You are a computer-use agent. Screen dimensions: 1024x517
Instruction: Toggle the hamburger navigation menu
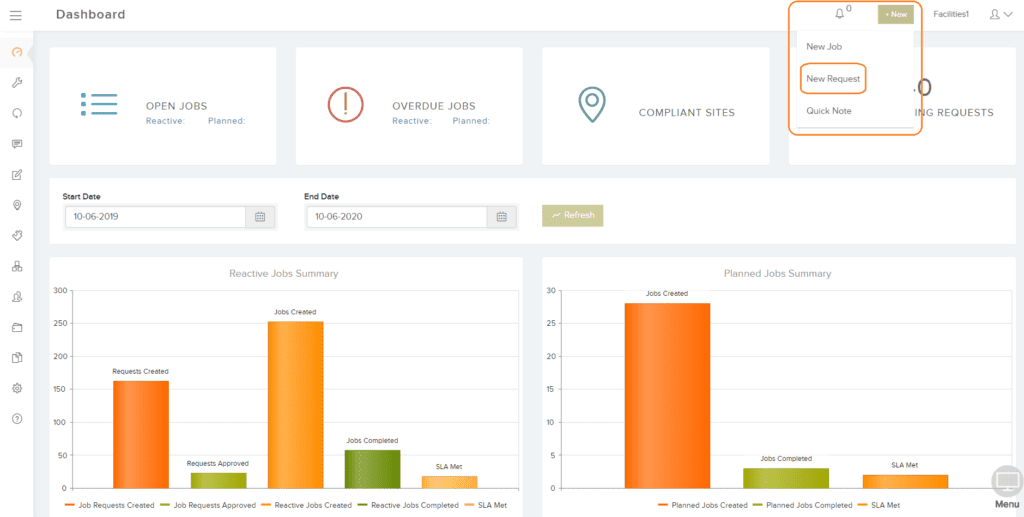pos(16,15)
